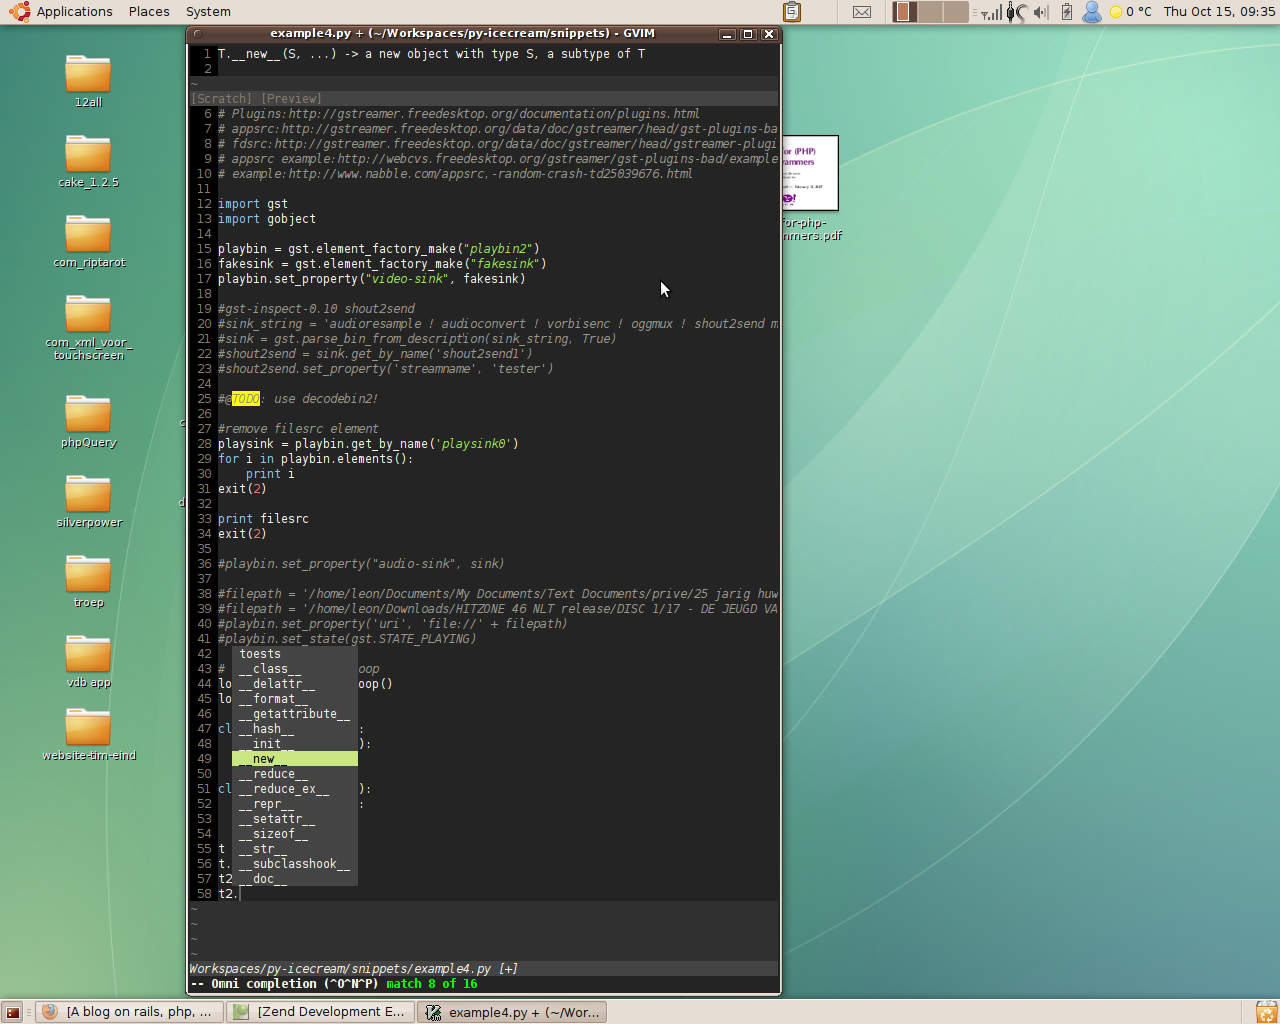This screenshot has width=1280, height=1024.
Task: Open the volume speaker control
Action: (1041, 12)
